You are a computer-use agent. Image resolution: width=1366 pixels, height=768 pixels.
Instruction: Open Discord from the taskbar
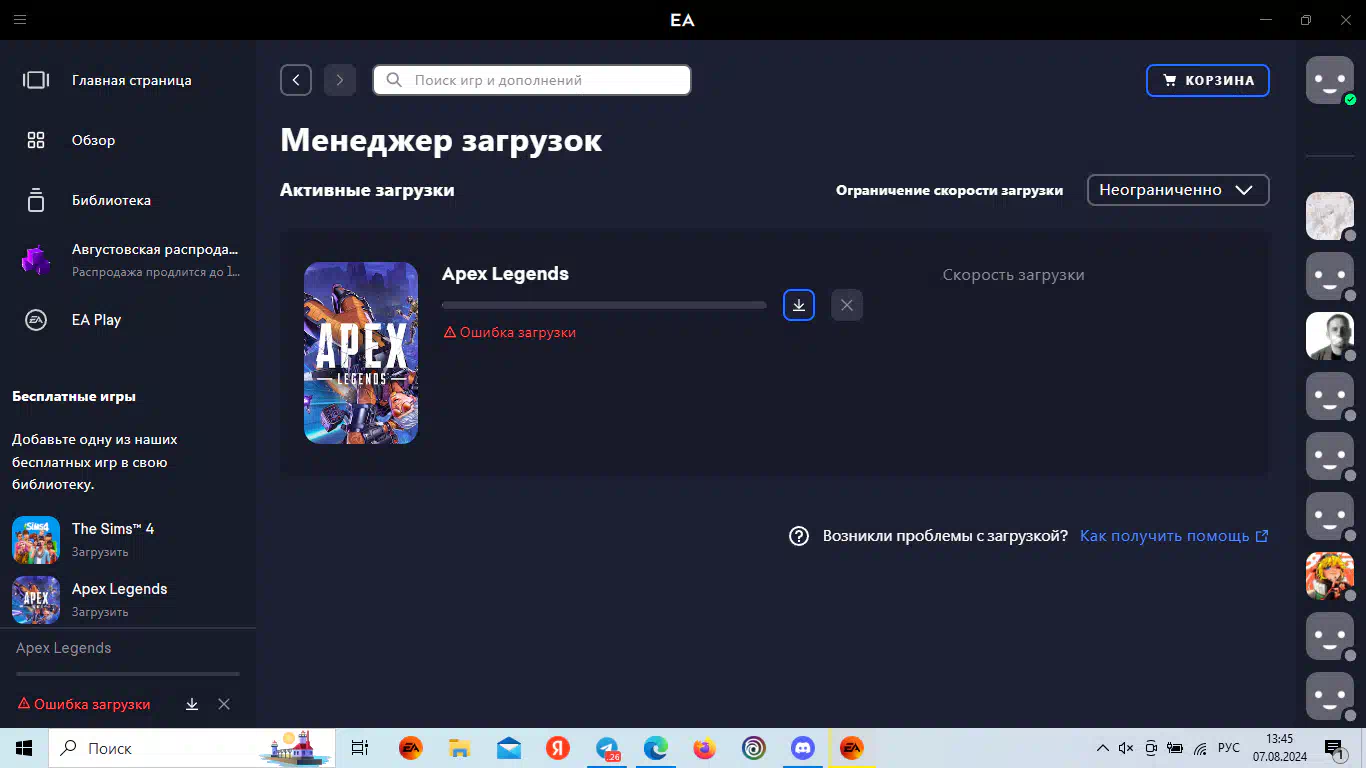click(x=802, y=748)
